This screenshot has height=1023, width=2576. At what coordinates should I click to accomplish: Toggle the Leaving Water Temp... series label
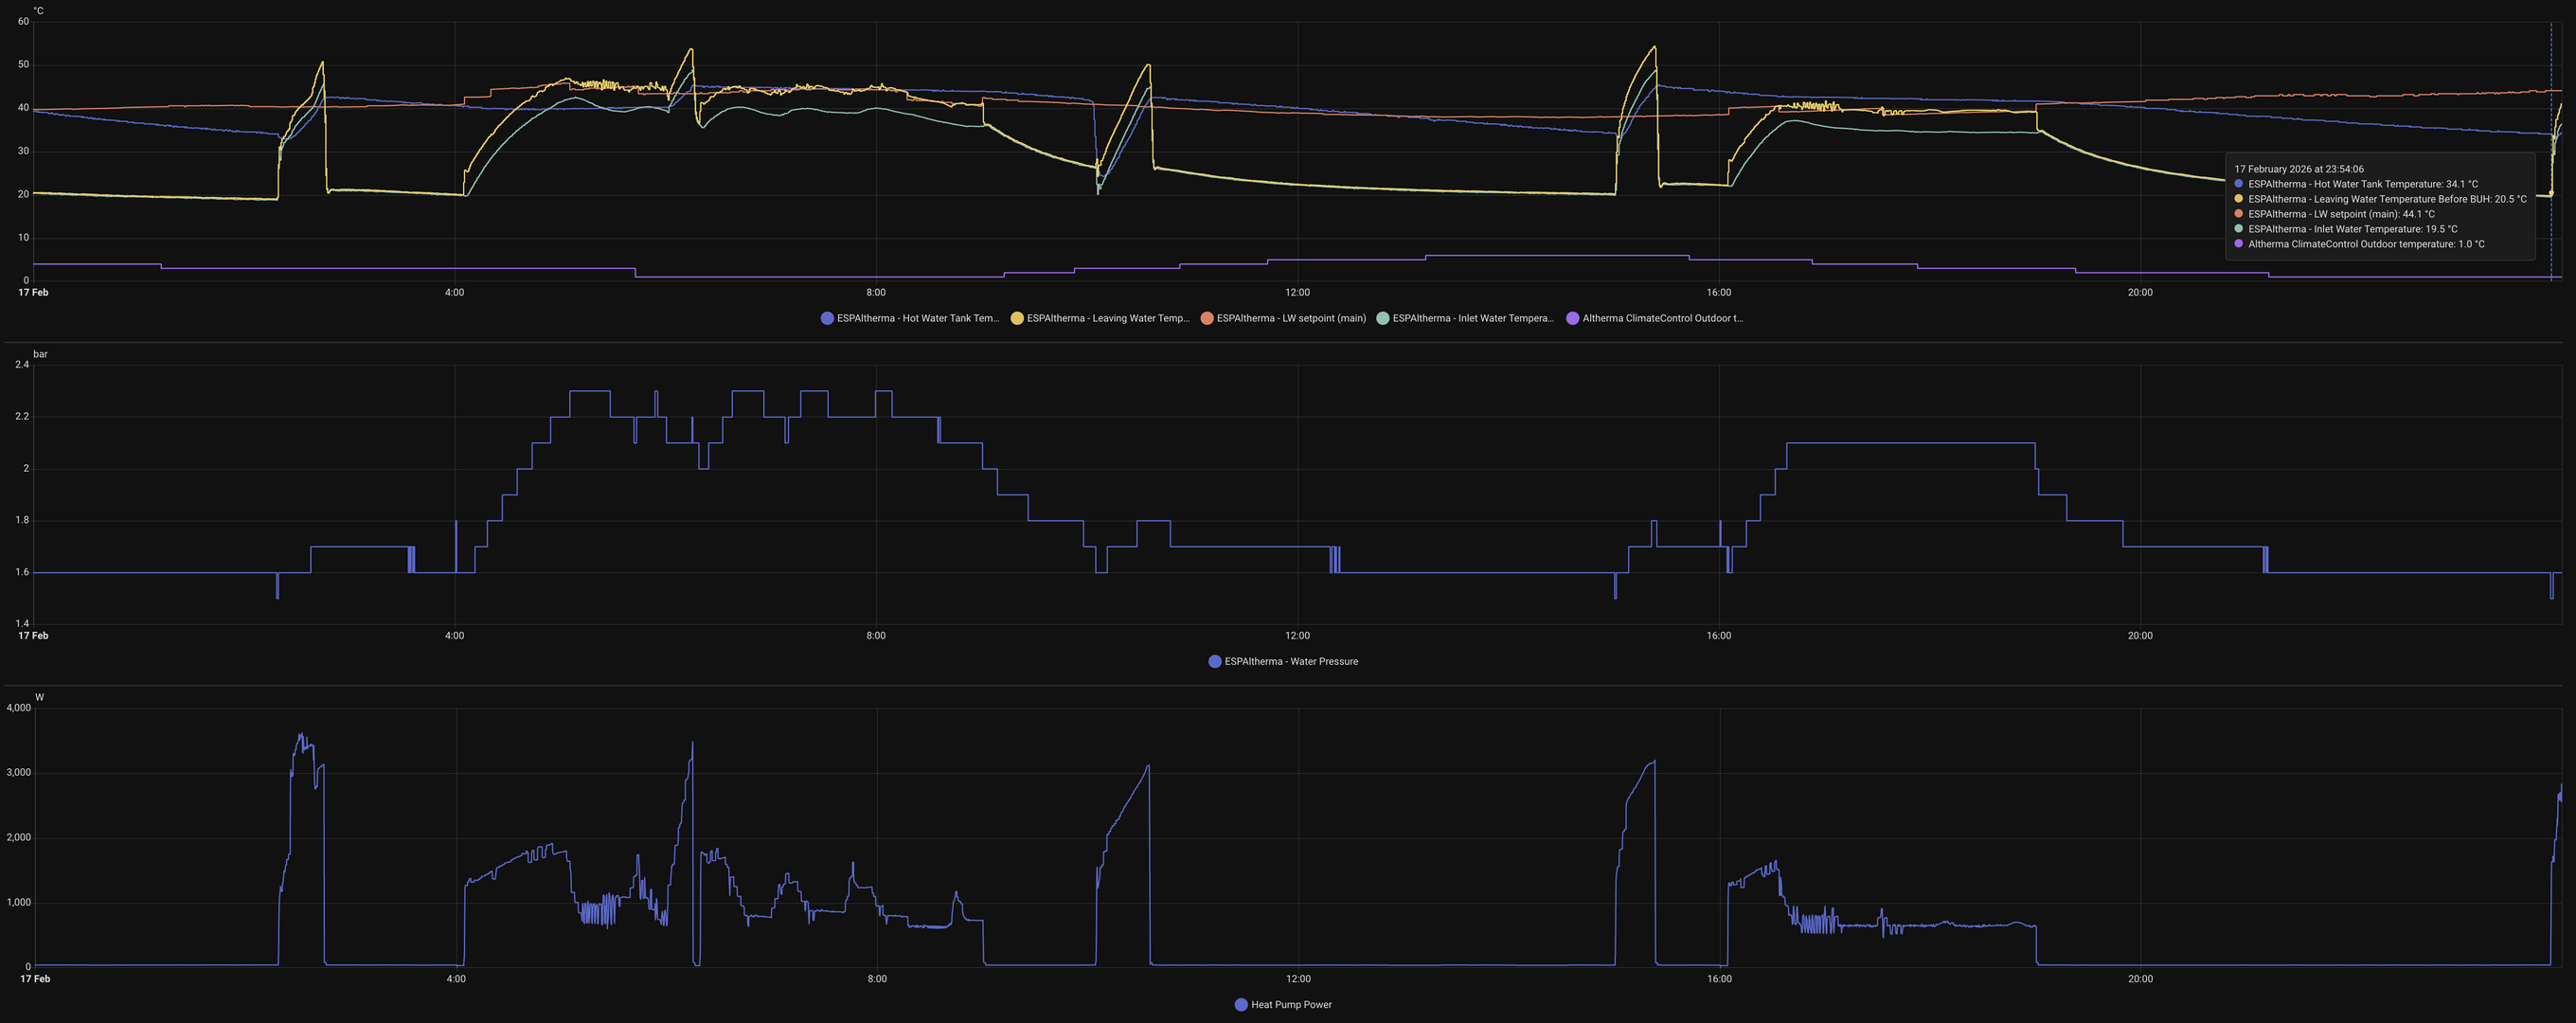tap(1108, 318)
